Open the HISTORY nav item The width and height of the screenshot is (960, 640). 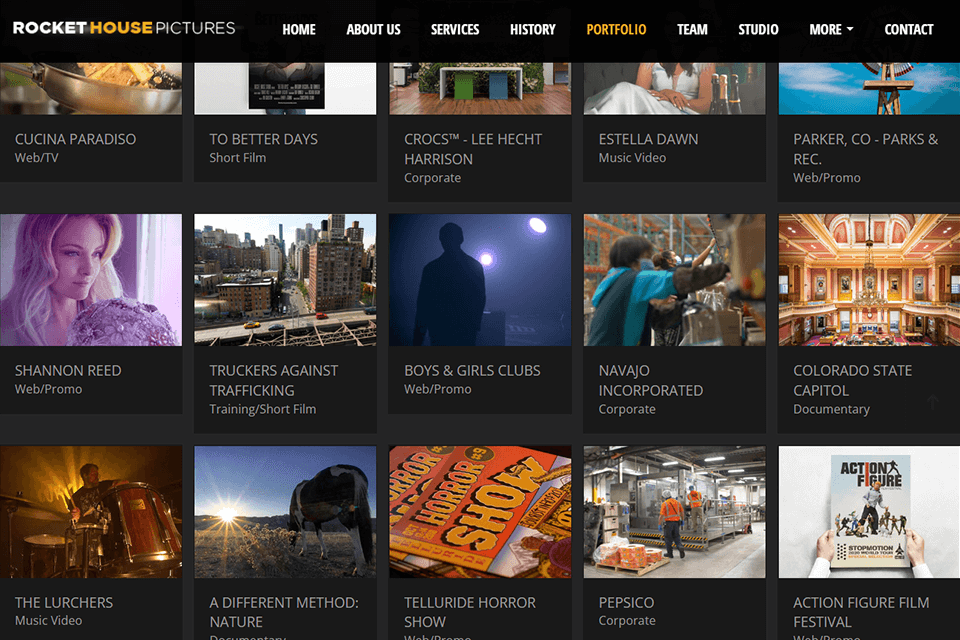click(x=533, y=29)
